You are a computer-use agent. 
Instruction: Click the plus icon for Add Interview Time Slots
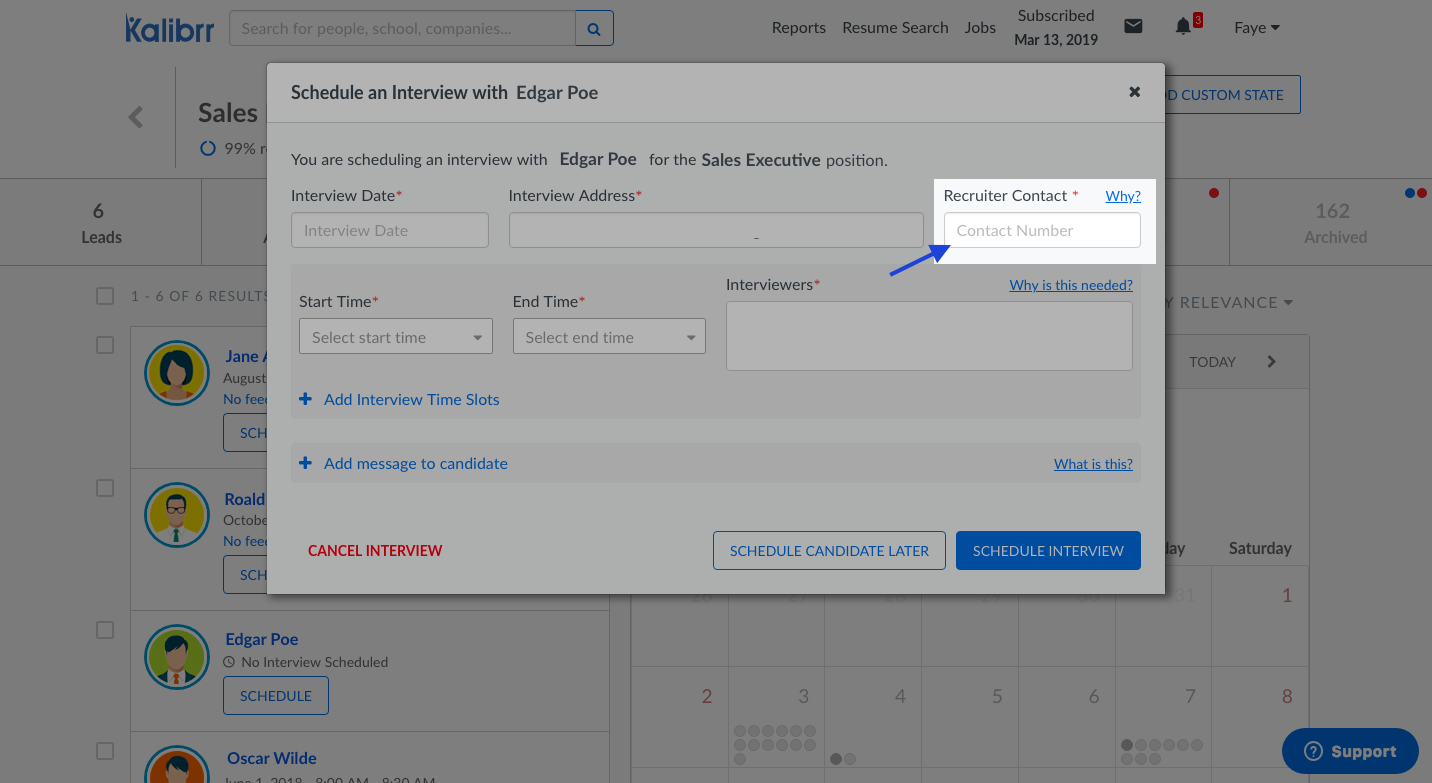306,399
